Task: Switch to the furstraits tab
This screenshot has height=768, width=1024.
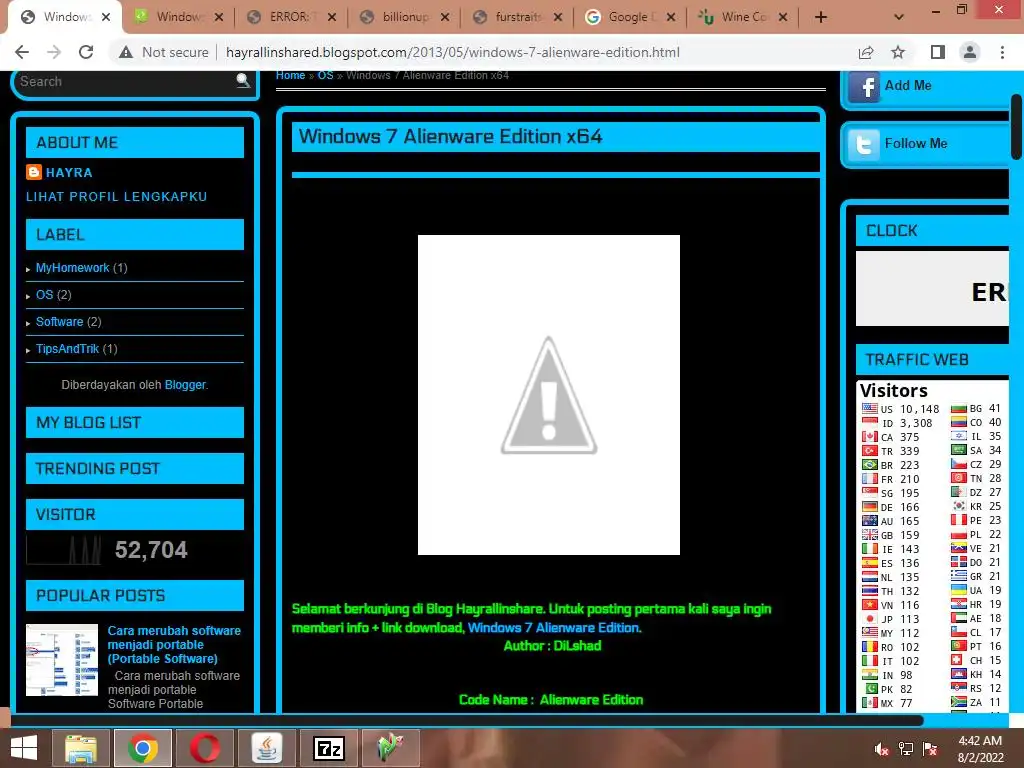Action: (517, 18)
